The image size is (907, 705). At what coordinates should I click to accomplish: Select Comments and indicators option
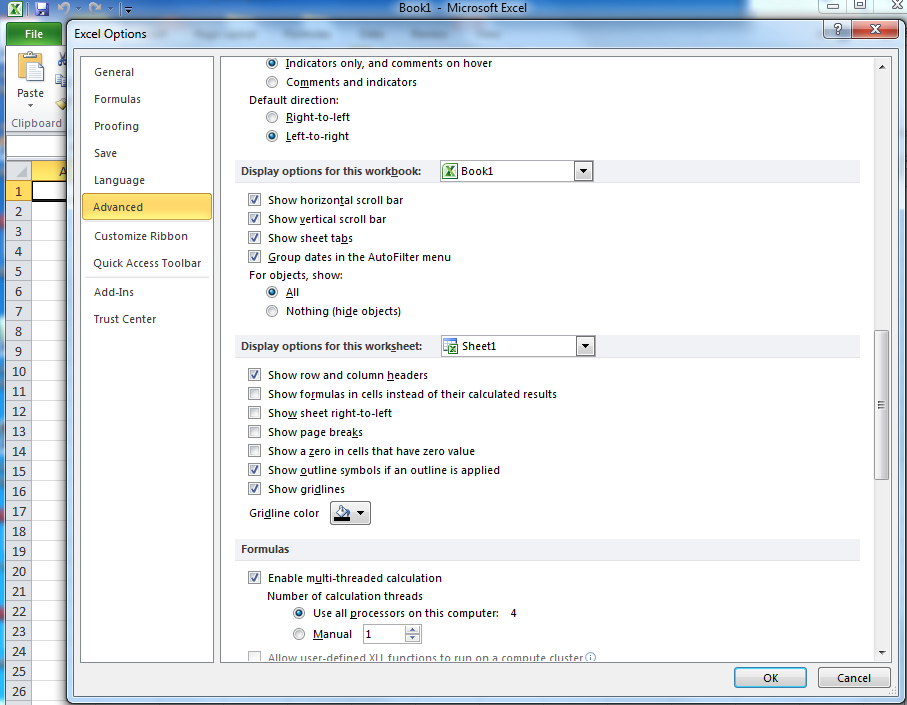pos(272,82)
